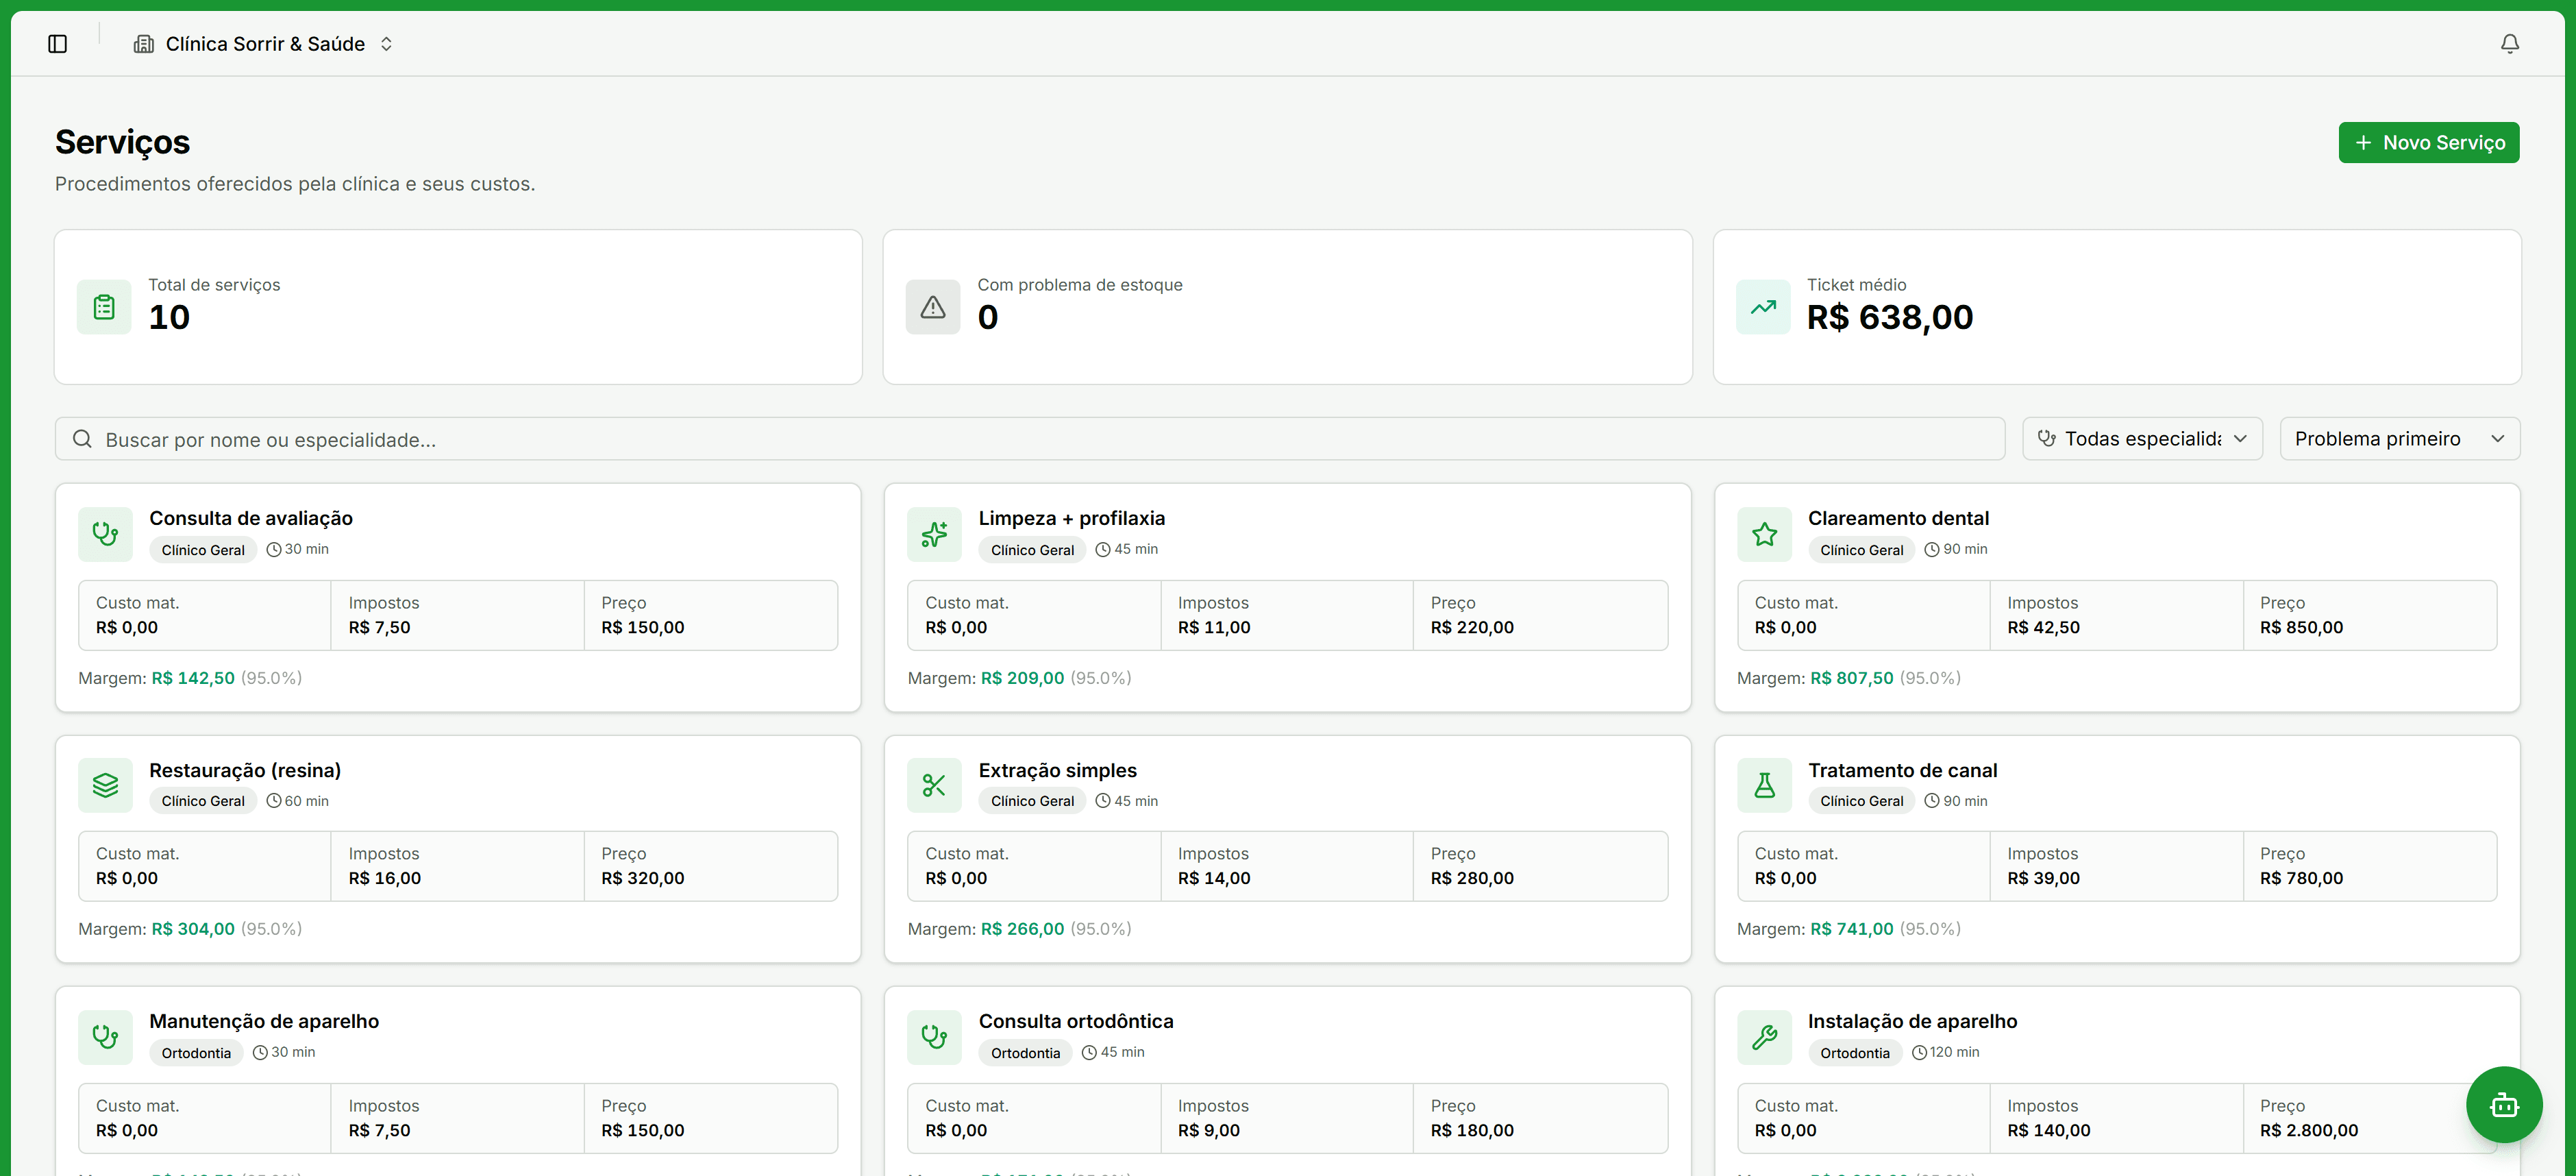The width and height of the screenshot is (2576, 1176).
Task: Click the Novo Serviço button
Action: (2428, 142)
